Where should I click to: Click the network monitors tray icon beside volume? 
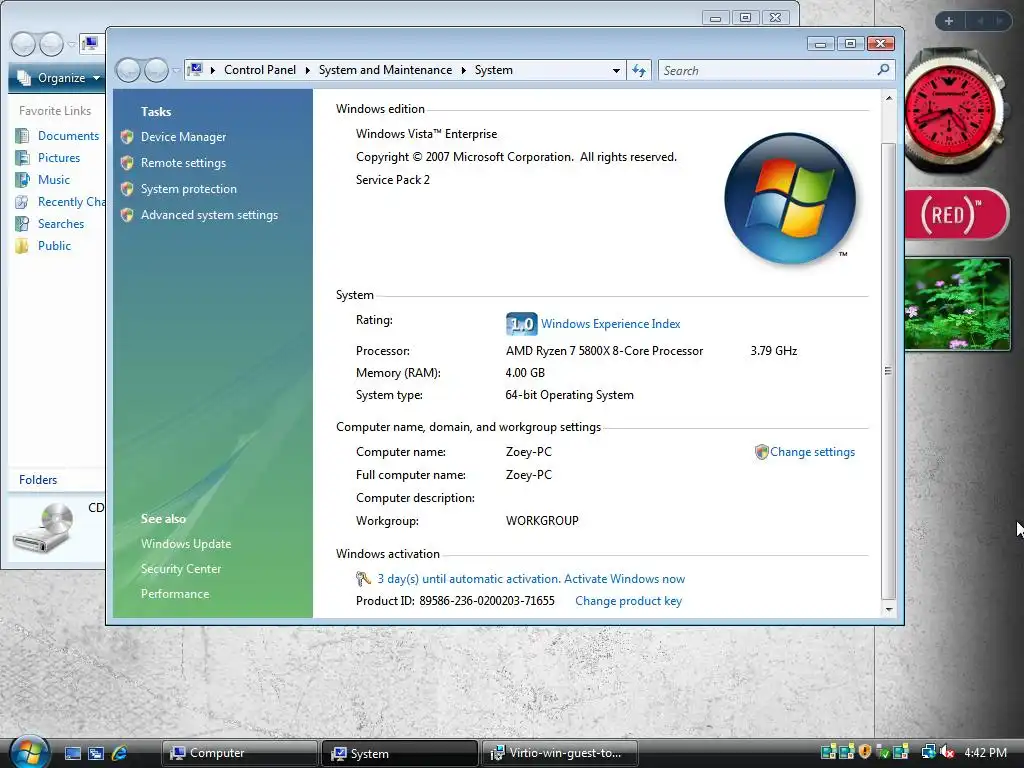[x=928, y=752]
